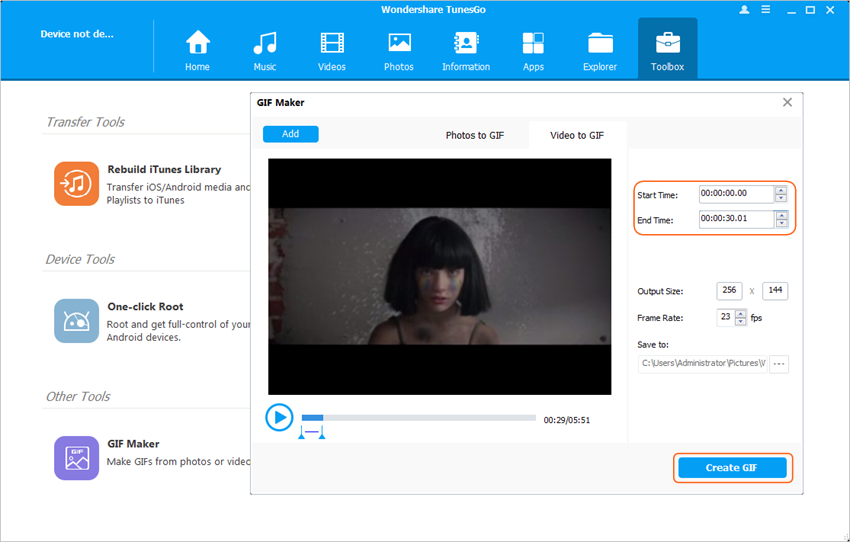
Task: Open the Videos section icon
Action: [332, 44]
